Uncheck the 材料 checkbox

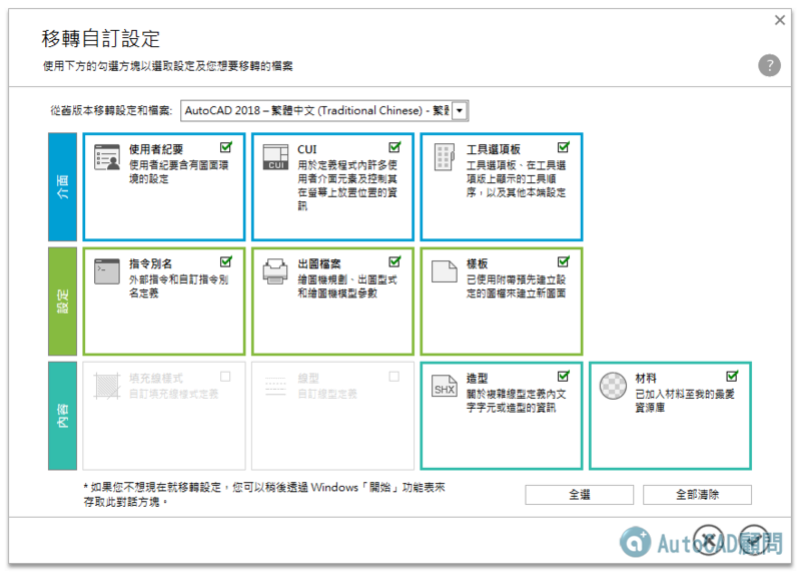pos(732,377)
